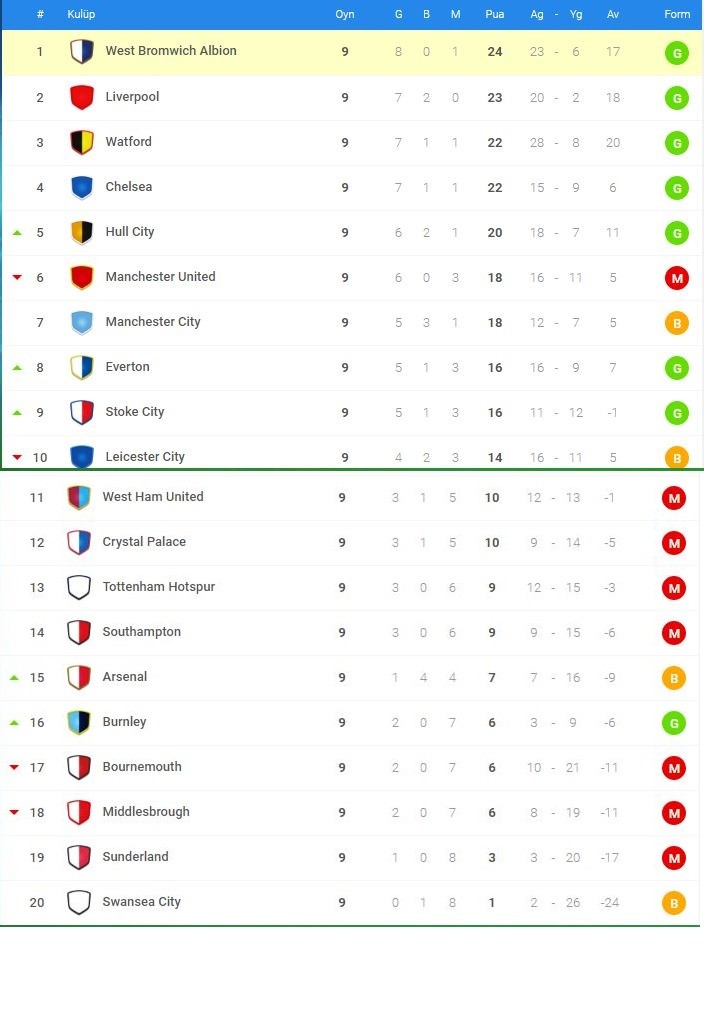
Task: Click the Tottenham Hotspur white shield icon
Action: [x=79, y=587]
